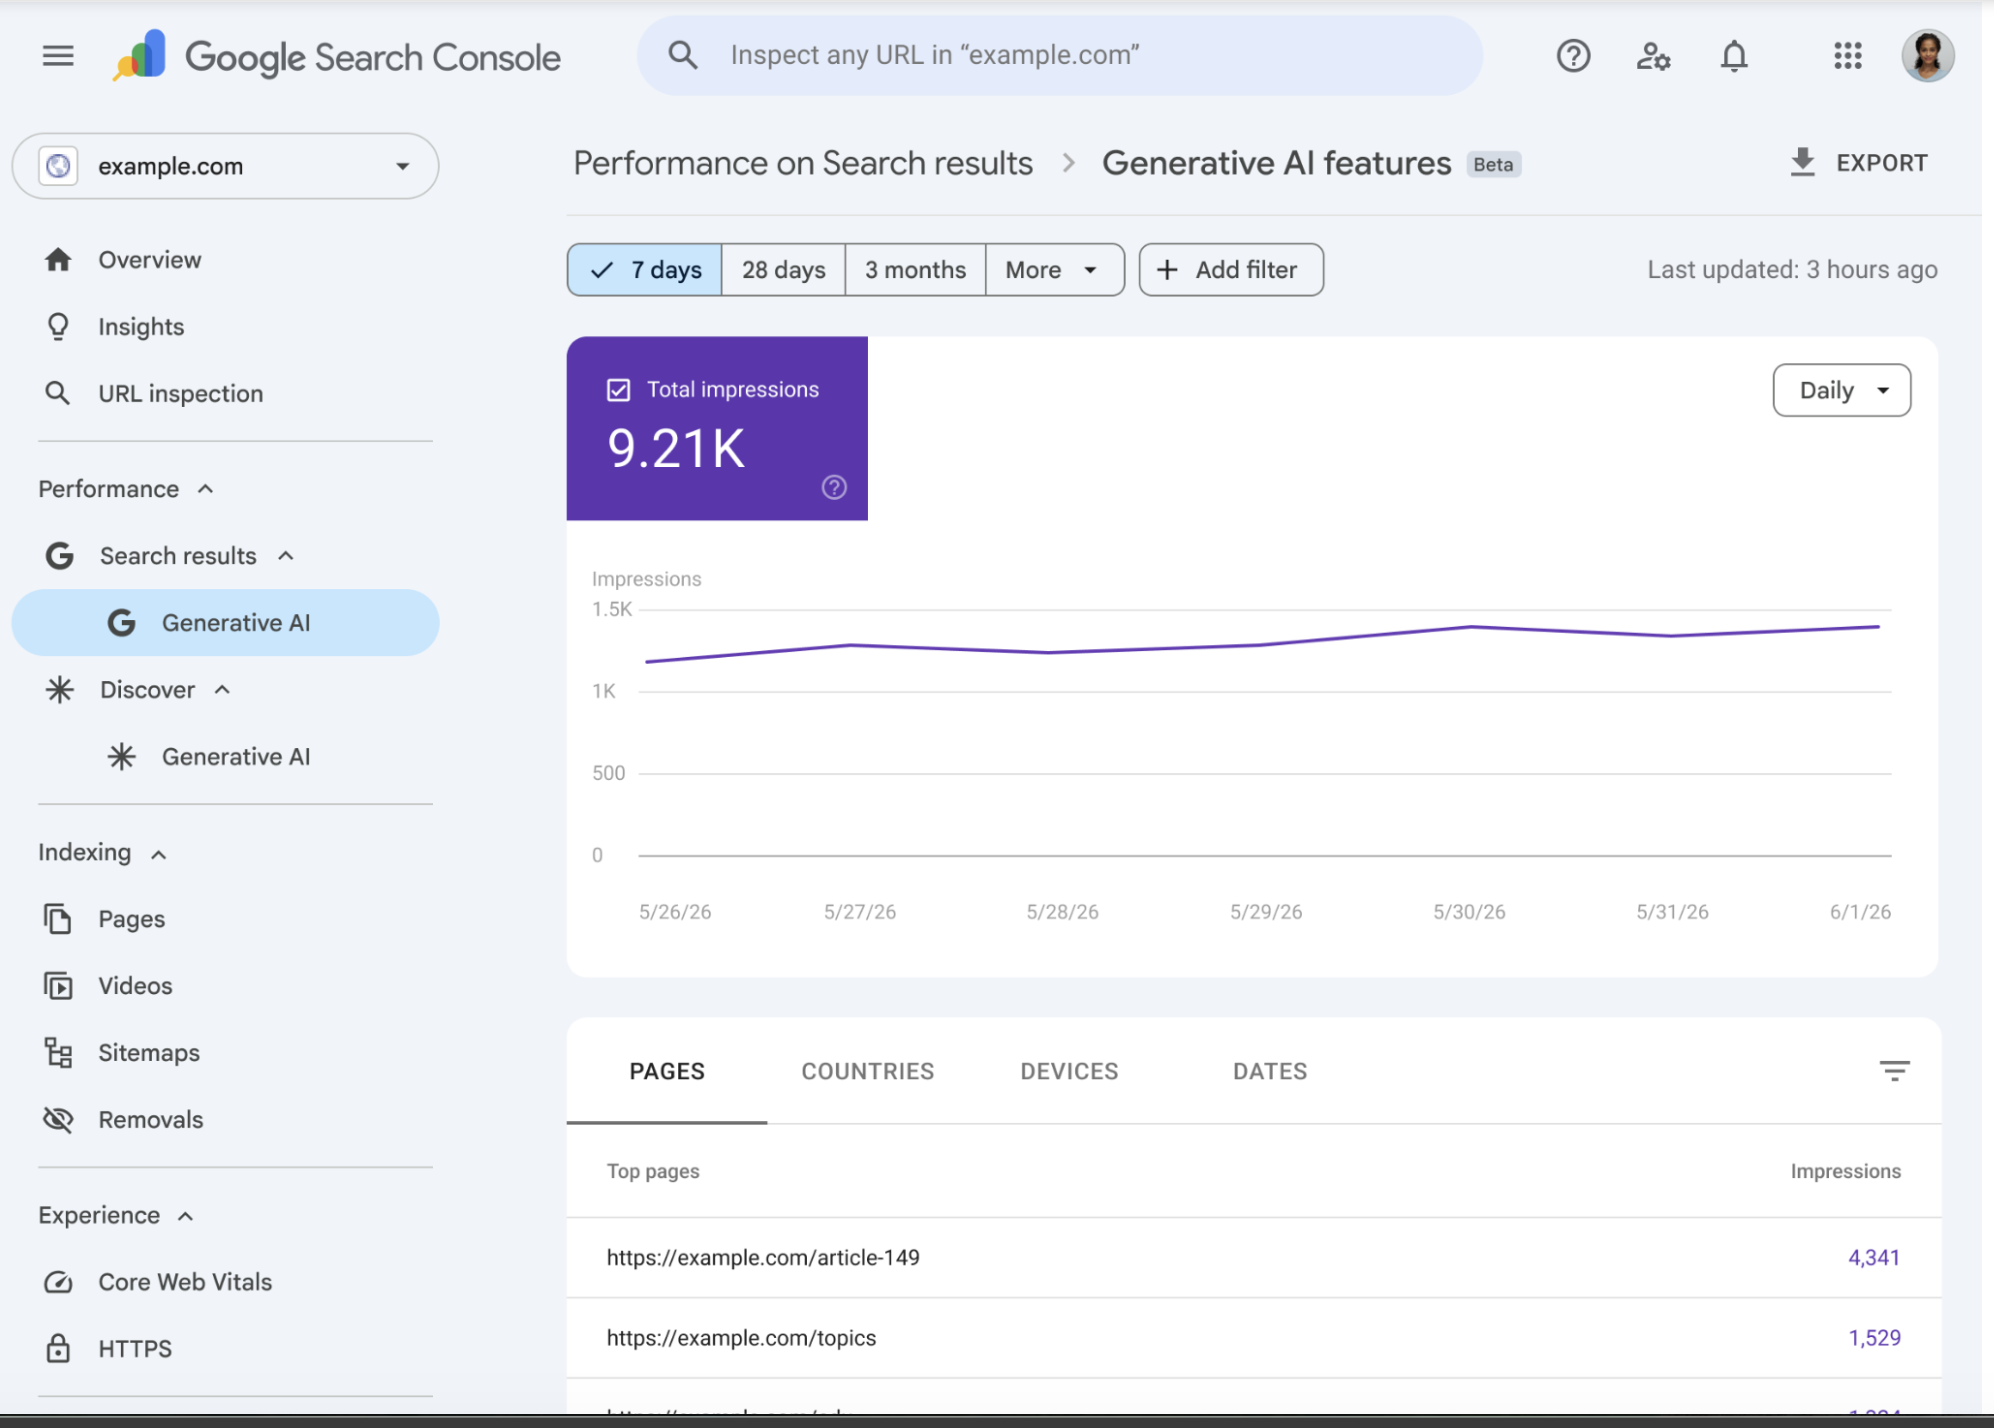Screen dimensions: 1994x1428
Task: Click the Beta label badge
Action: pyautogui.click(x=1493, y=165)
